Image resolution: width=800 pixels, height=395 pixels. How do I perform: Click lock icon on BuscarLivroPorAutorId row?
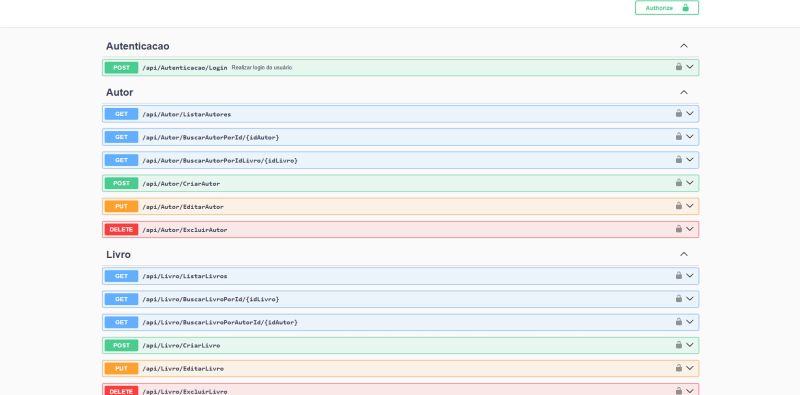[679, 322]
